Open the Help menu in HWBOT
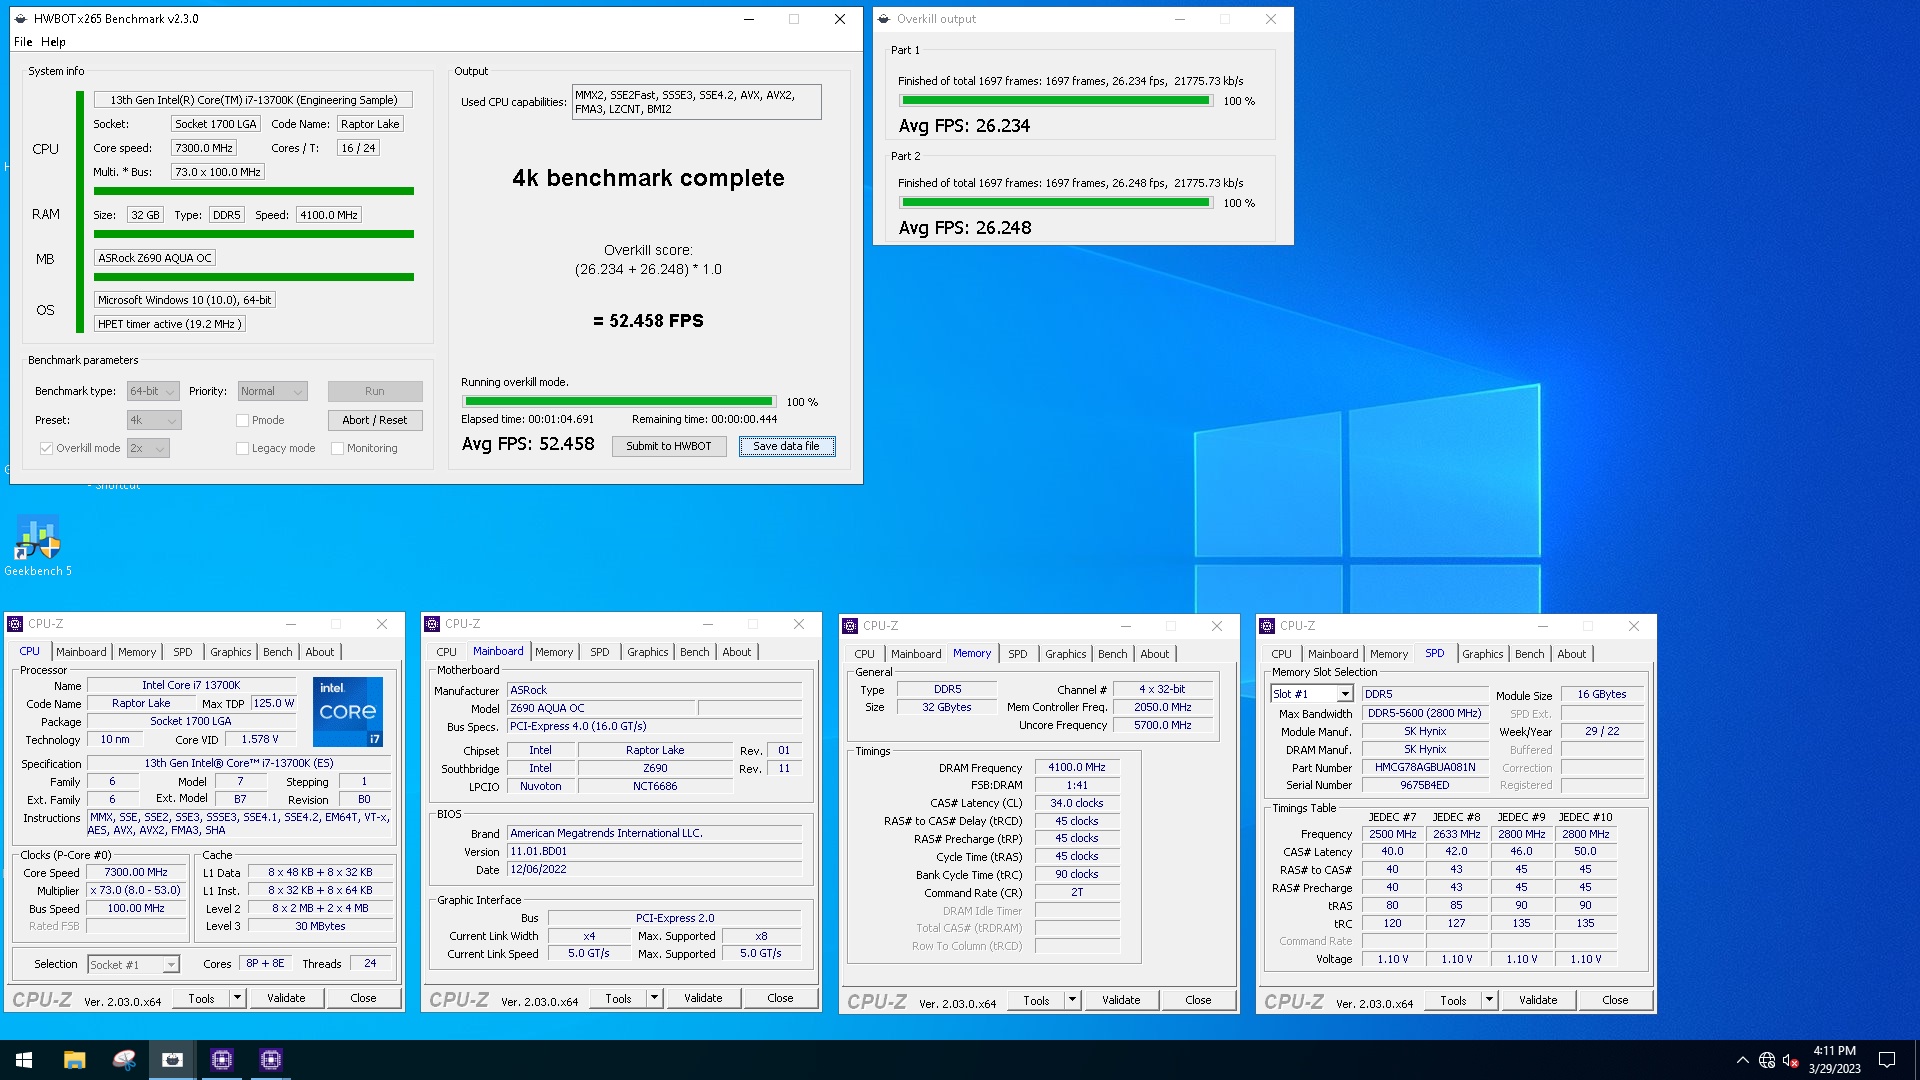The width and height of the screenshot is (1920, 1080). [53, 42]
